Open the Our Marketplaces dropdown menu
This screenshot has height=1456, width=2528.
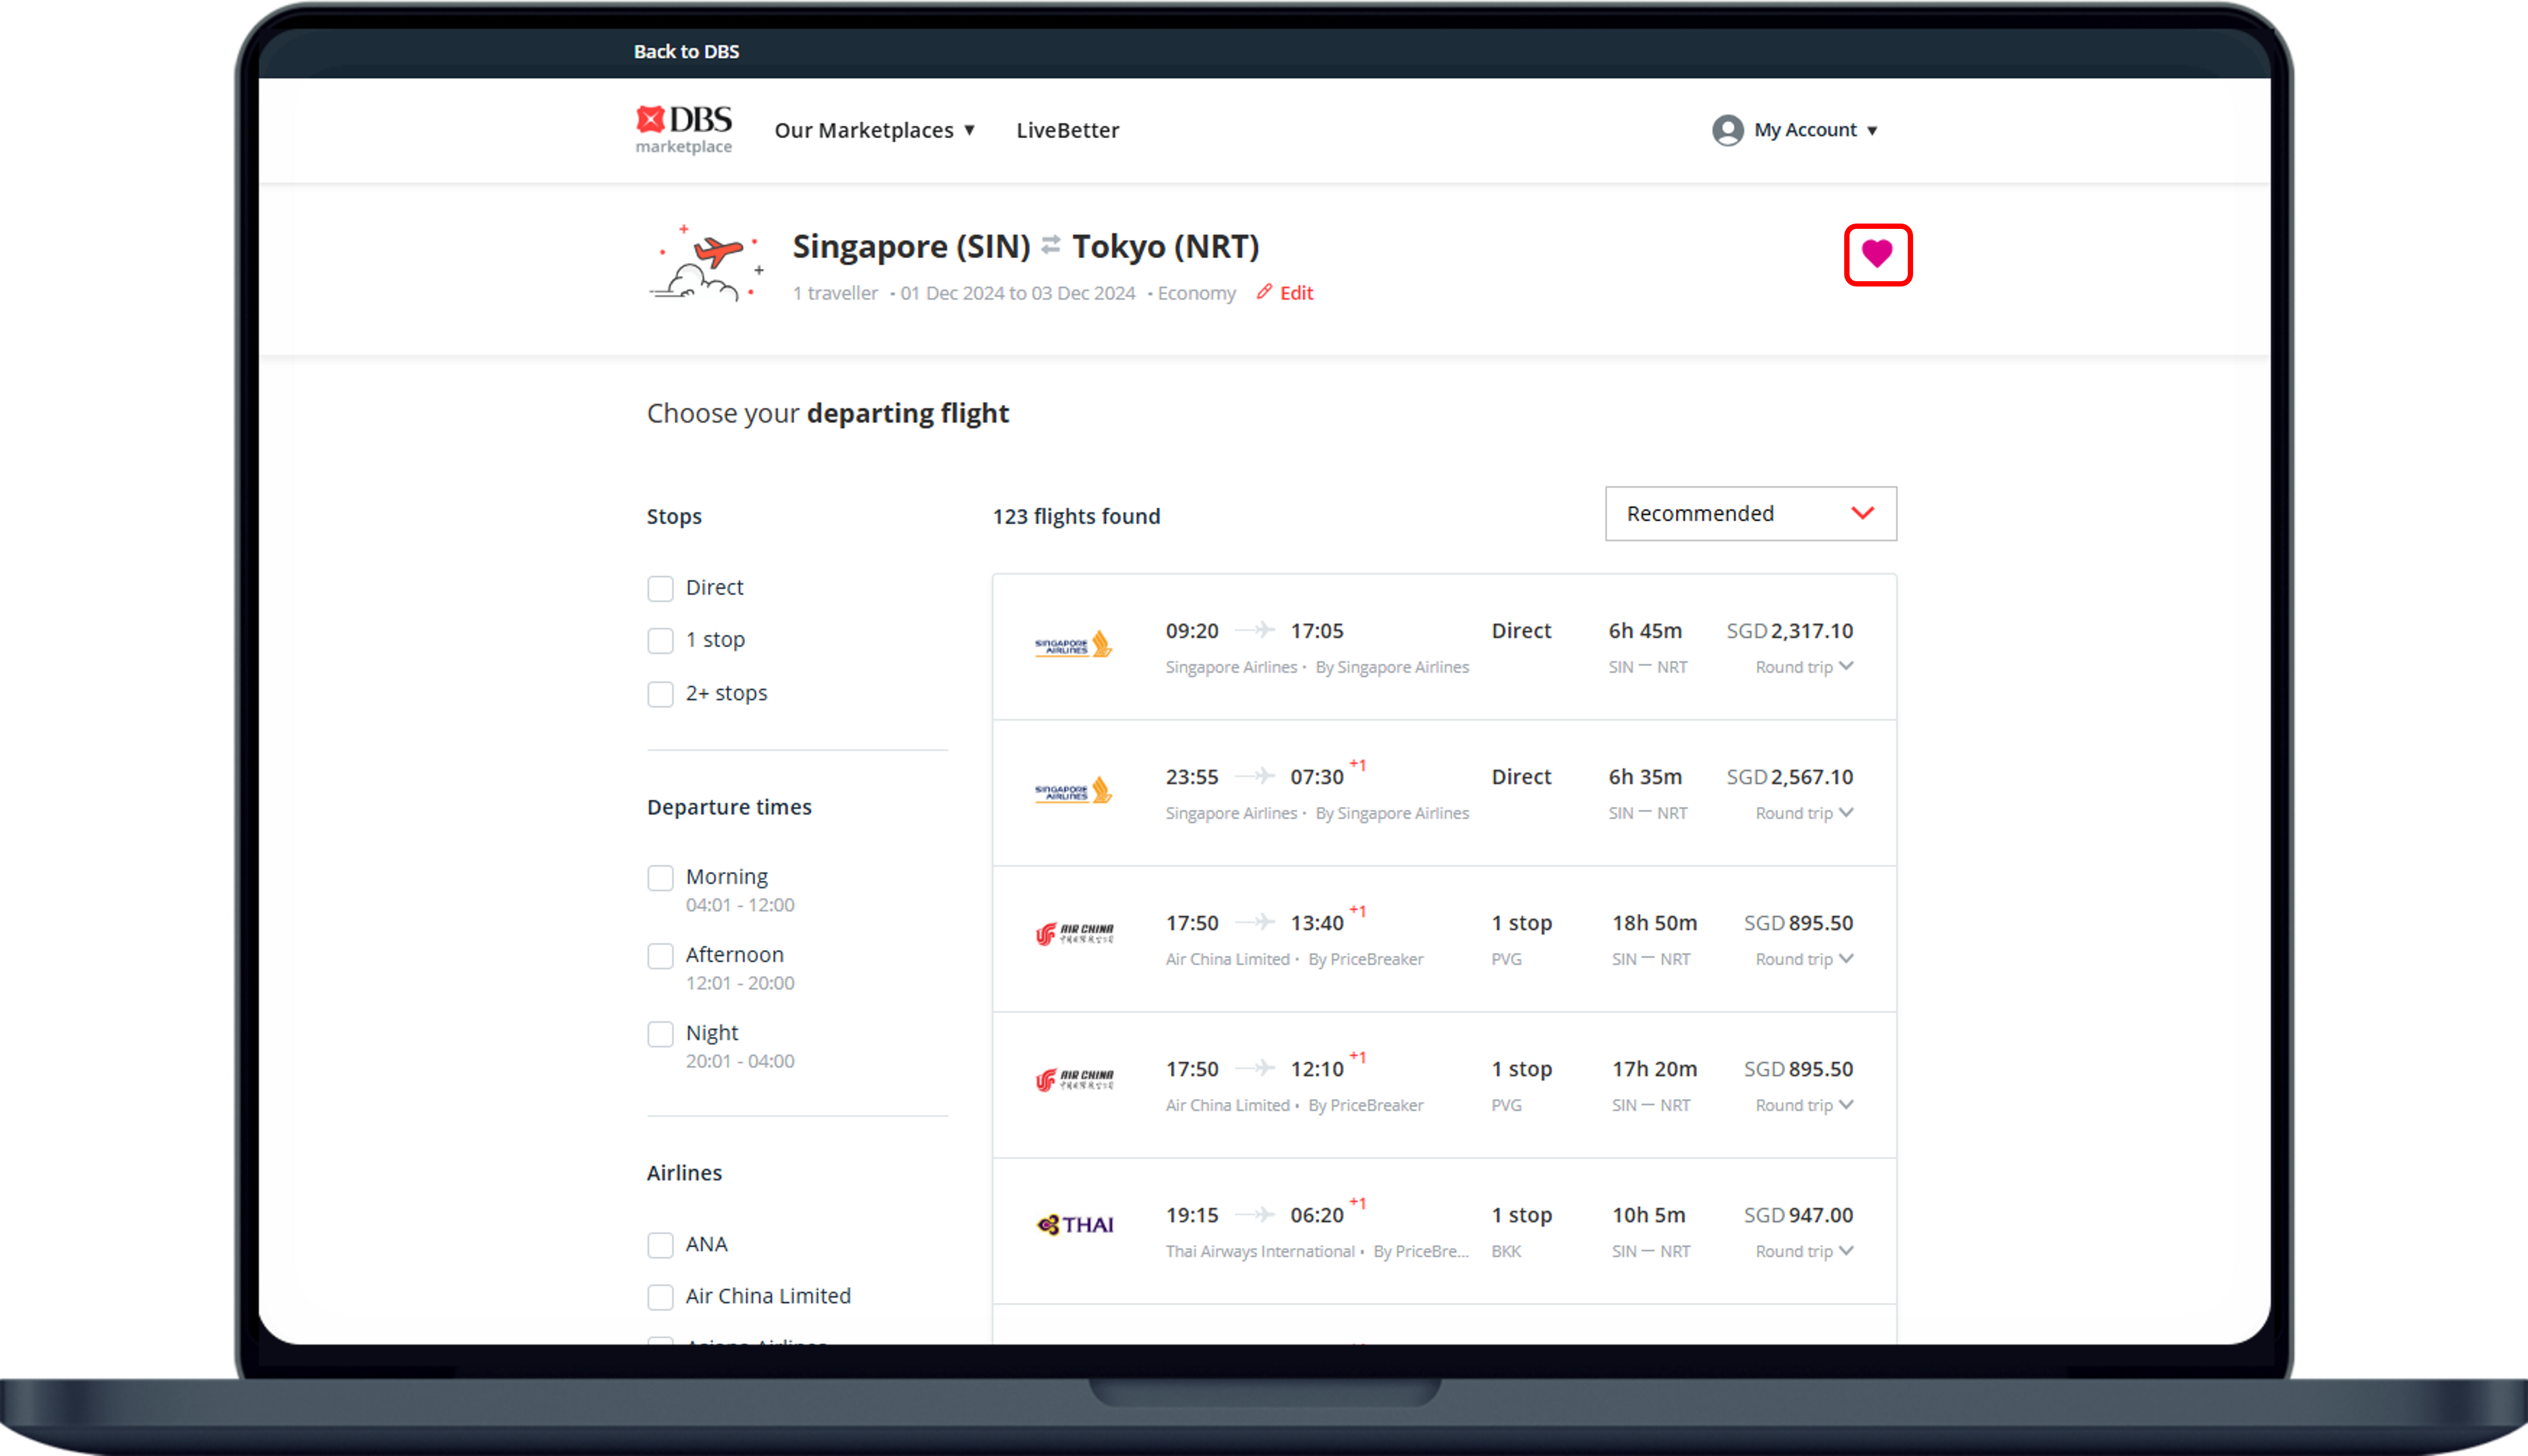[875, 130]
